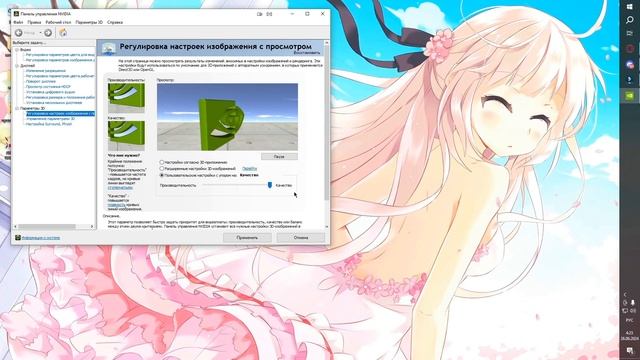Select Регулировка параметров цвета для видео item

point(60,55)
